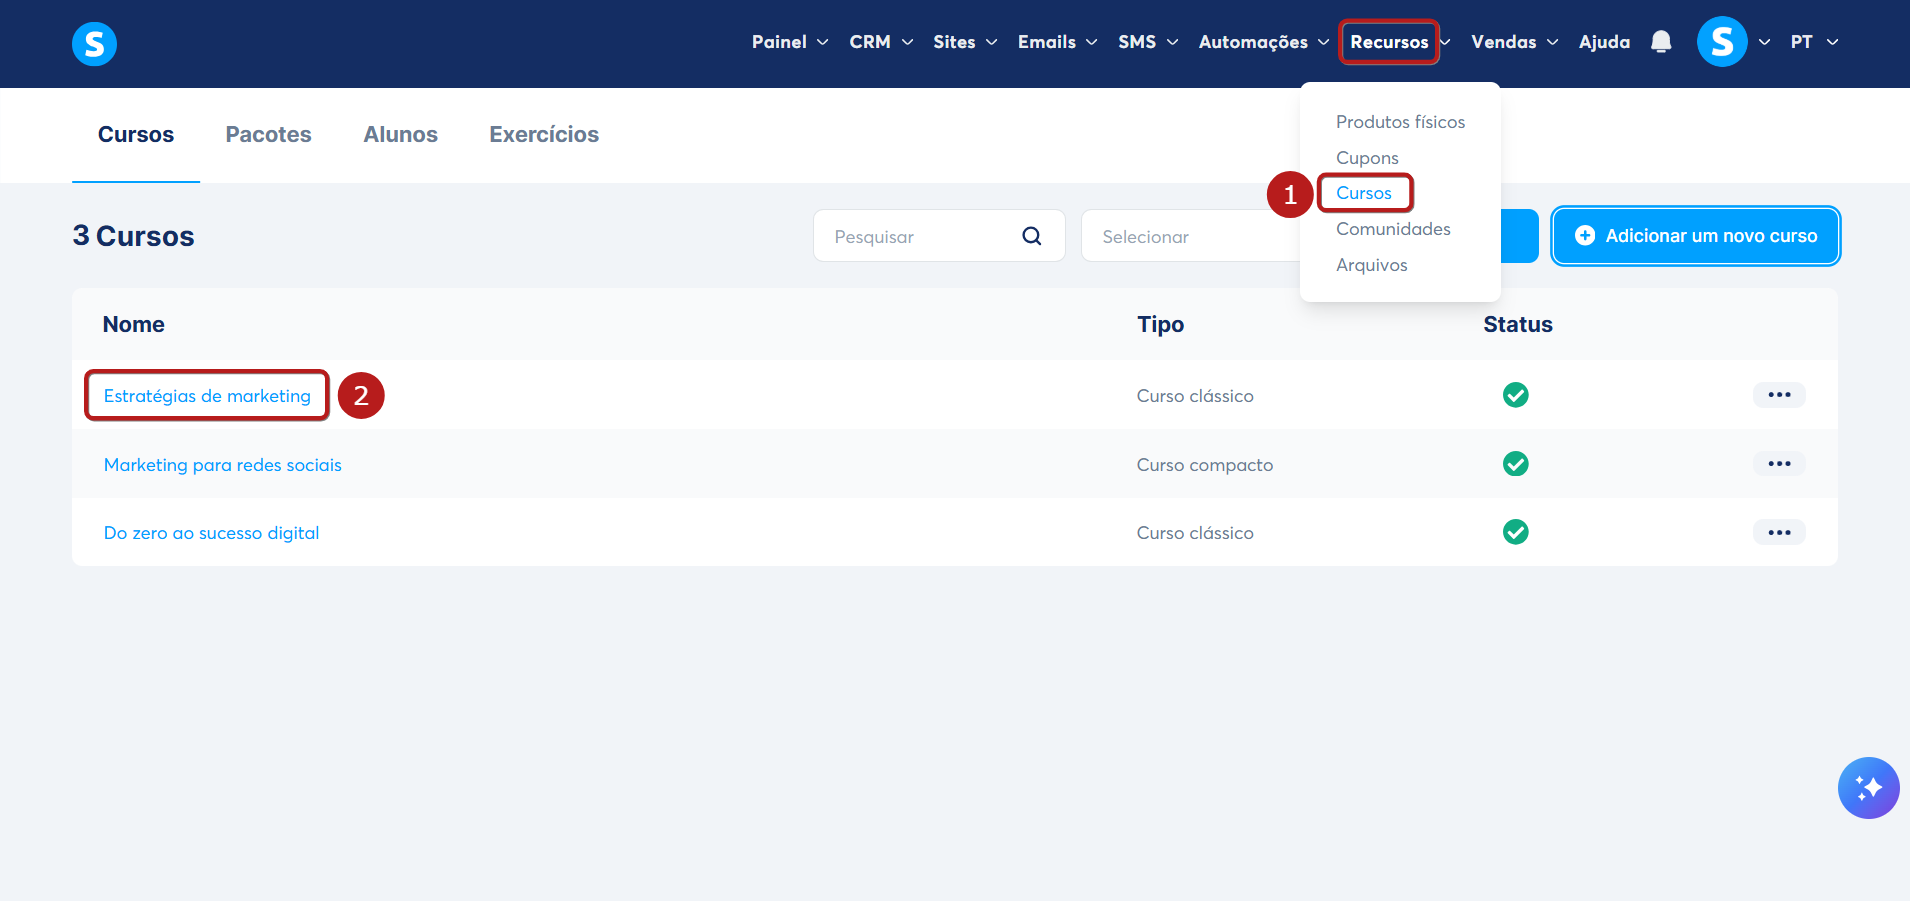
Task: Open options for Do zero ao sucesso digital
Action: click(x=1779, y=532)
